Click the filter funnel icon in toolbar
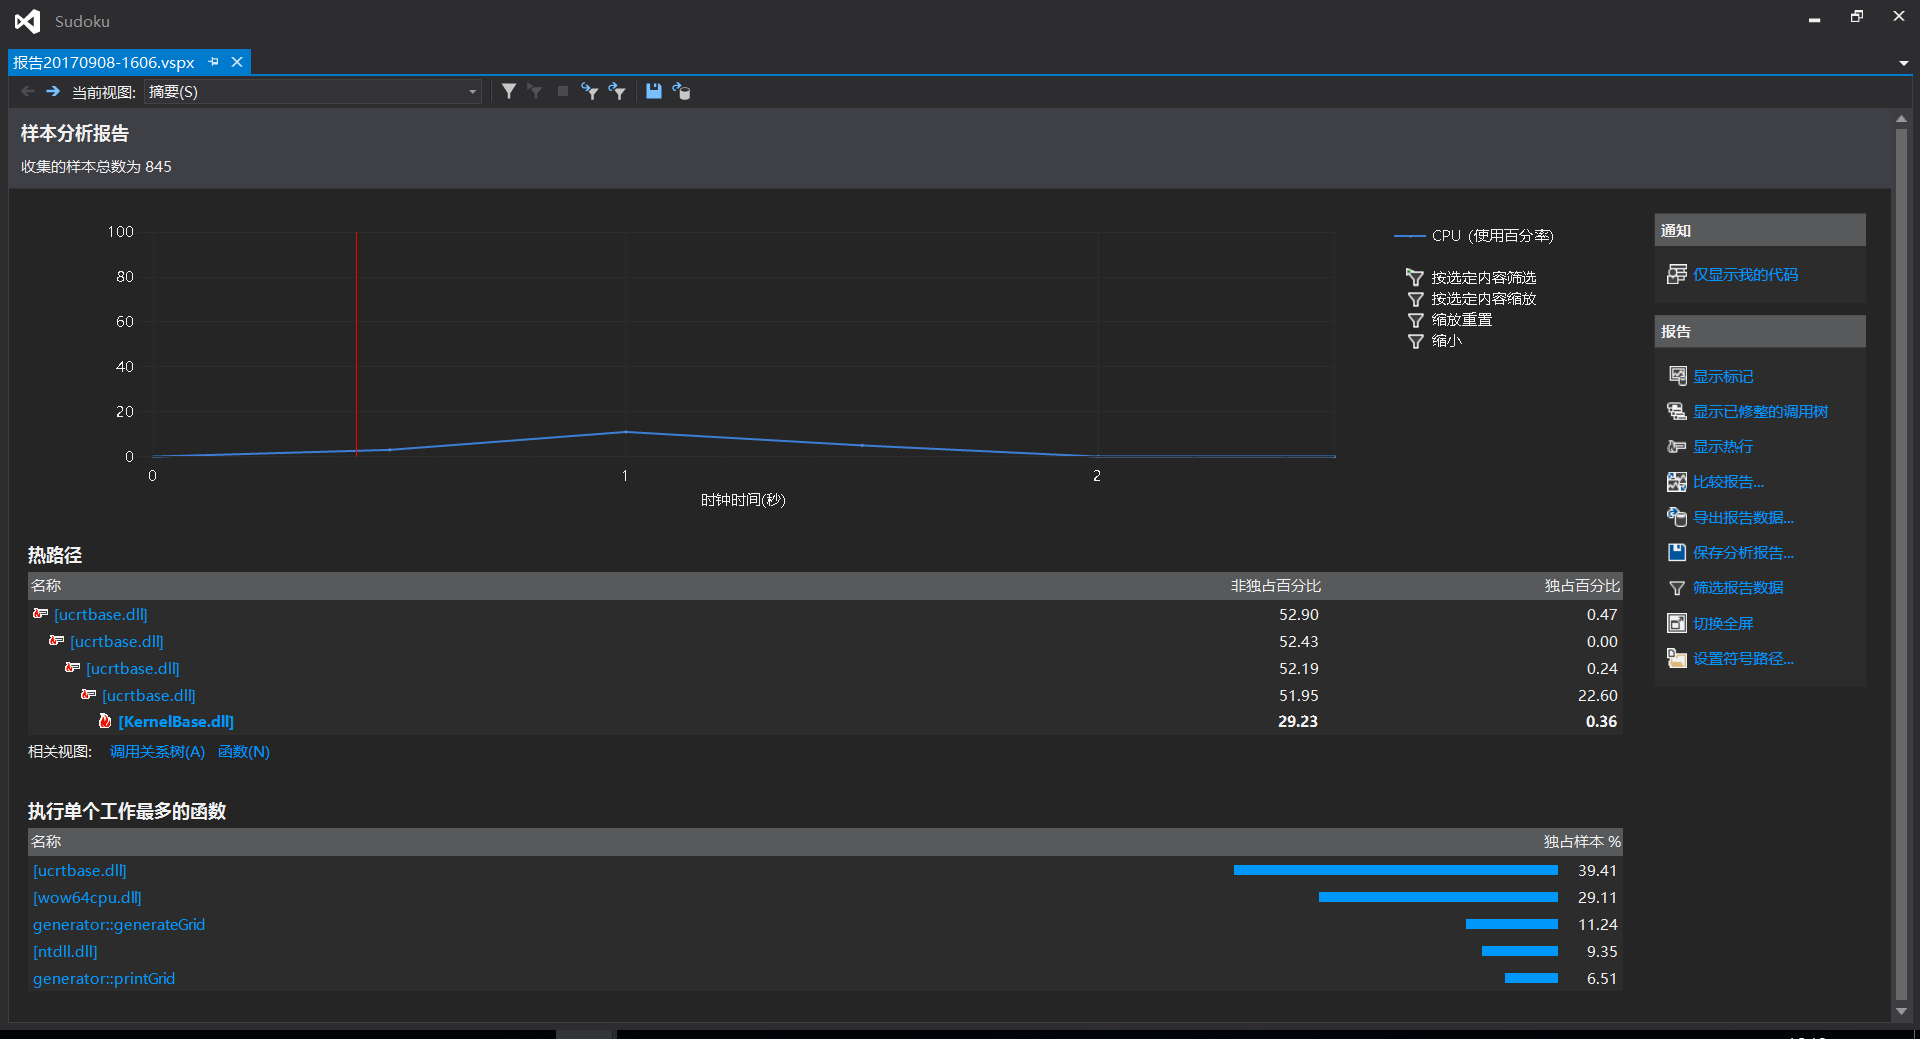This screenshot has height=1039, width=1920. (509, 91)
